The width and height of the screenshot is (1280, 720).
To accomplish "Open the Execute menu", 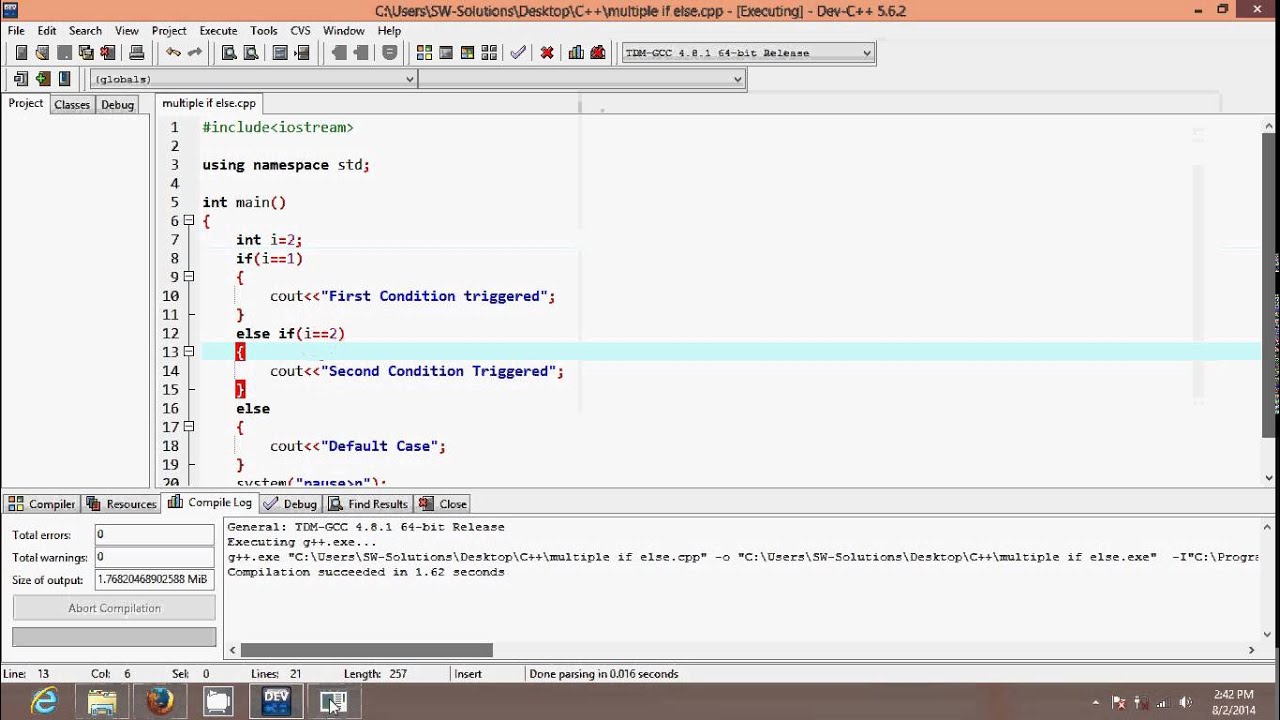I will coord(218,31).
